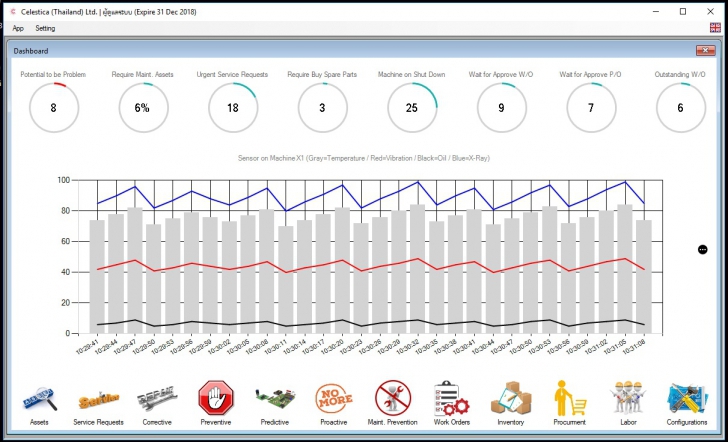Click the 'Predictive' text label
This screenshot has height=442, width=728.
(x=275, y=422)
